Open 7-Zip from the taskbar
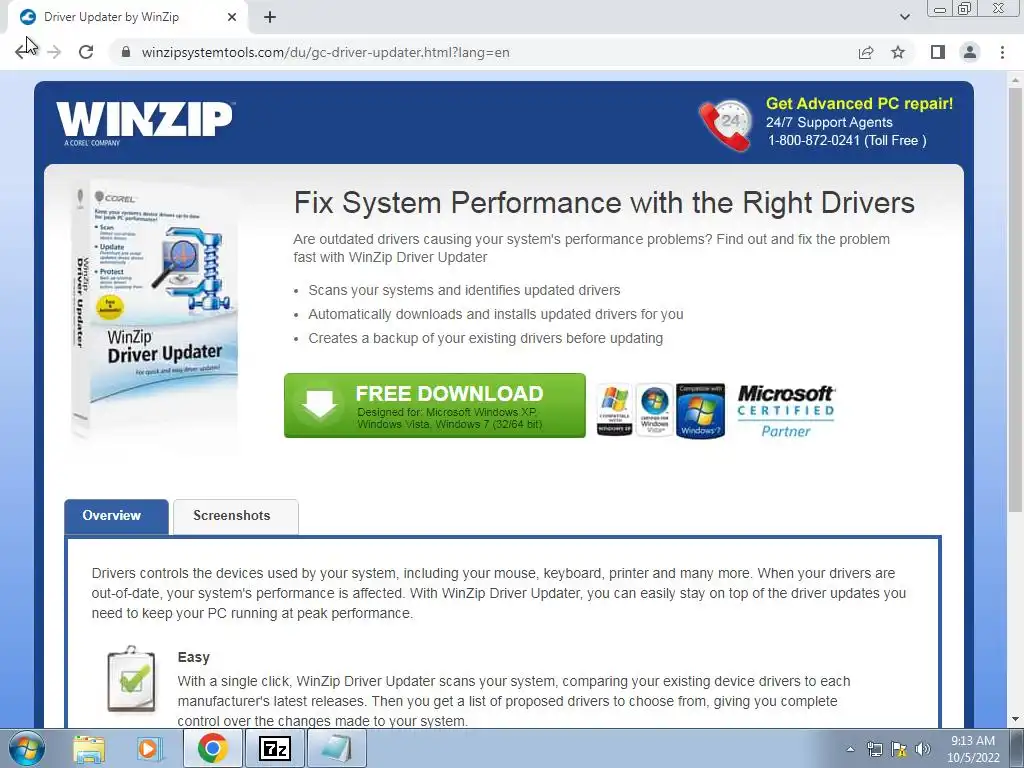This screenshot has height=768, width=1024. tap(274, 748)
